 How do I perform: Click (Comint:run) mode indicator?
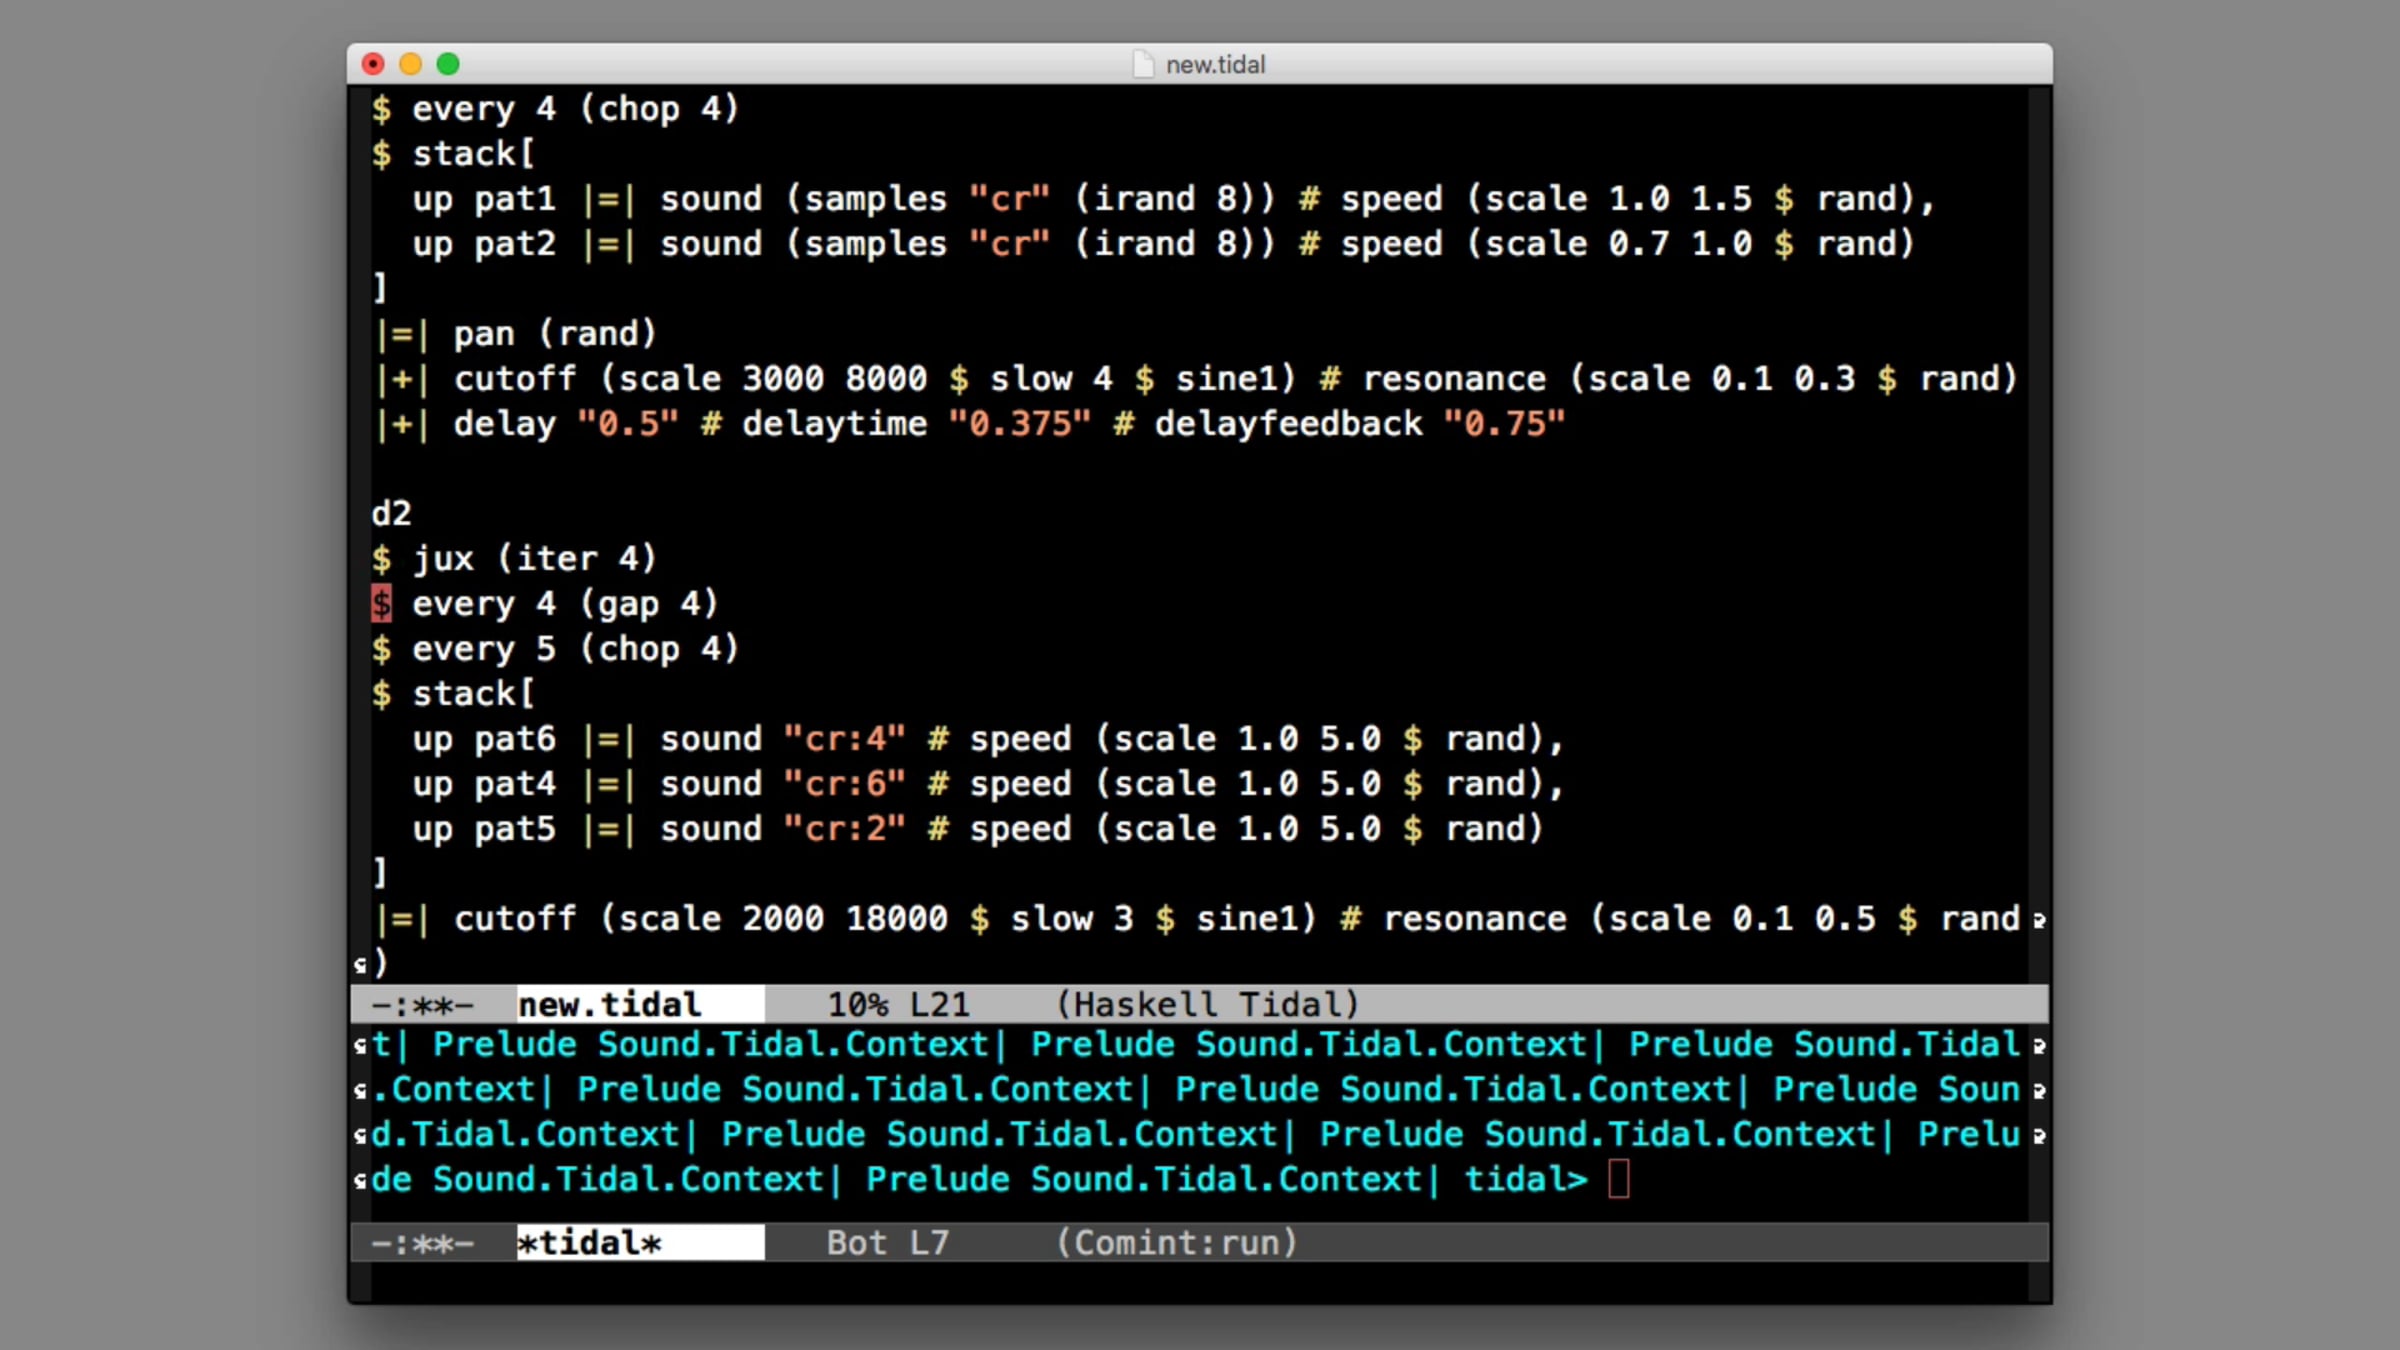[1177, 1243]
